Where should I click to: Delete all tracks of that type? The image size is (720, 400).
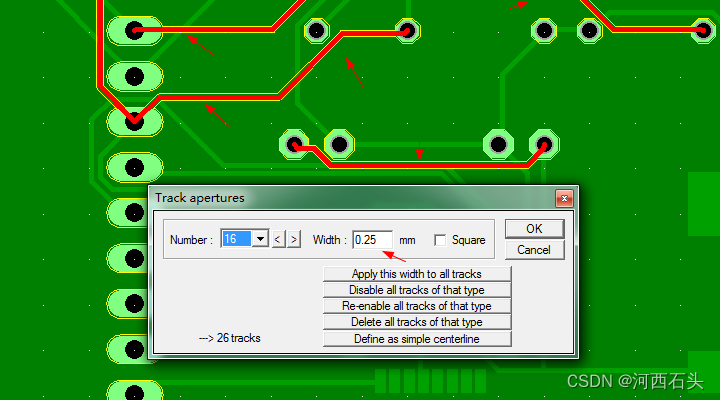click(x=416, y=322)
